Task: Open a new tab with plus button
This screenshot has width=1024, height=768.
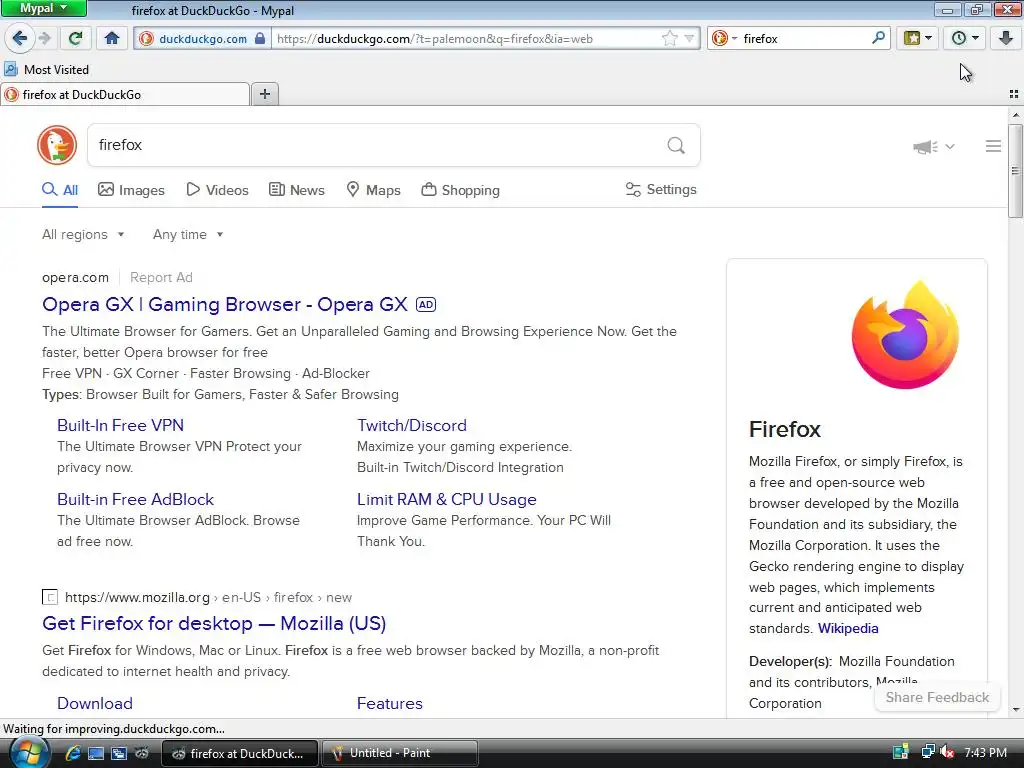Action: 264,94
